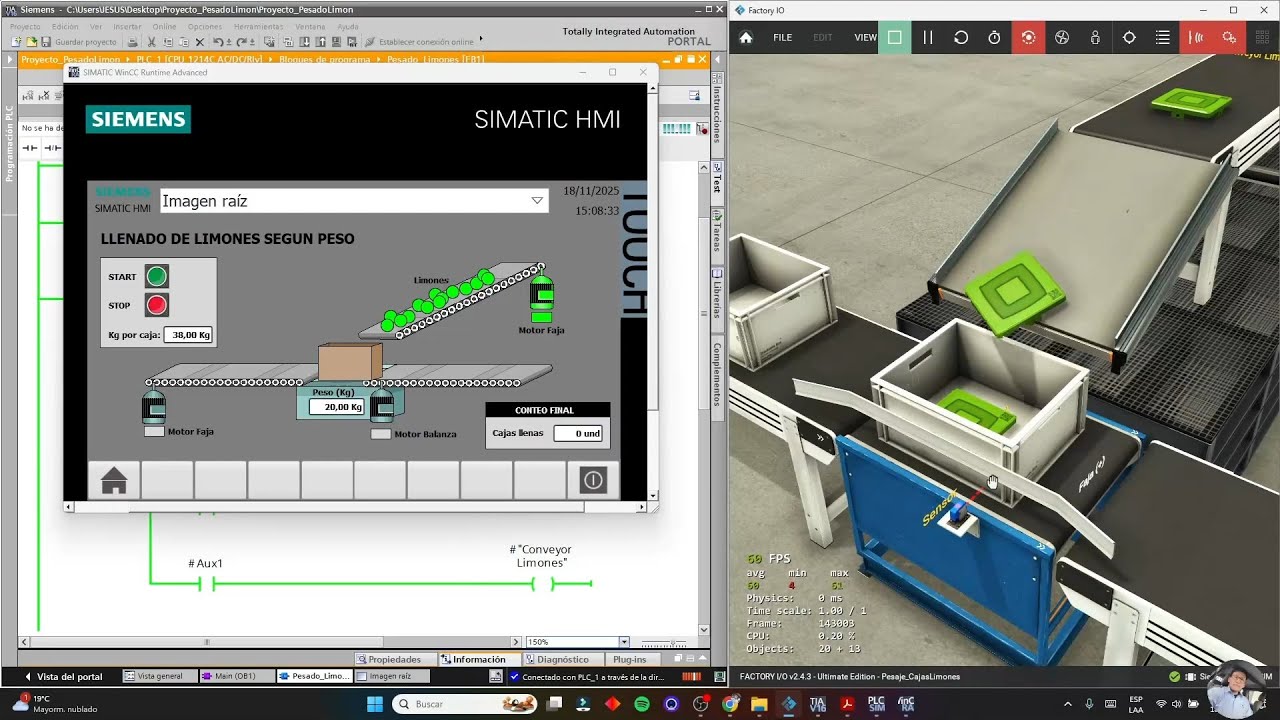Click Kg por caja 38,00 Kg field
The width and height of the screenshot is (1280, 720).
tap(187, 335)
